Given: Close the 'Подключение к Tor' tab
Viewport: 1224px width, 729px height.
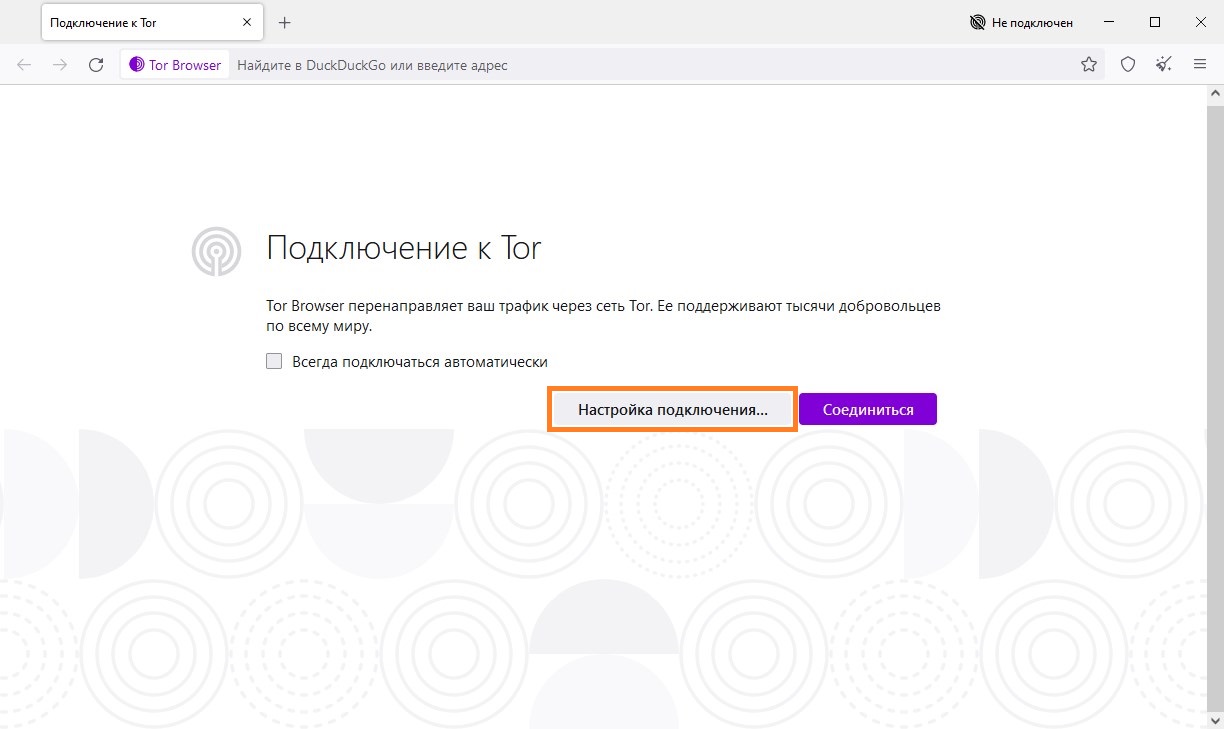Looking at the screenshot, I should 246,22.
